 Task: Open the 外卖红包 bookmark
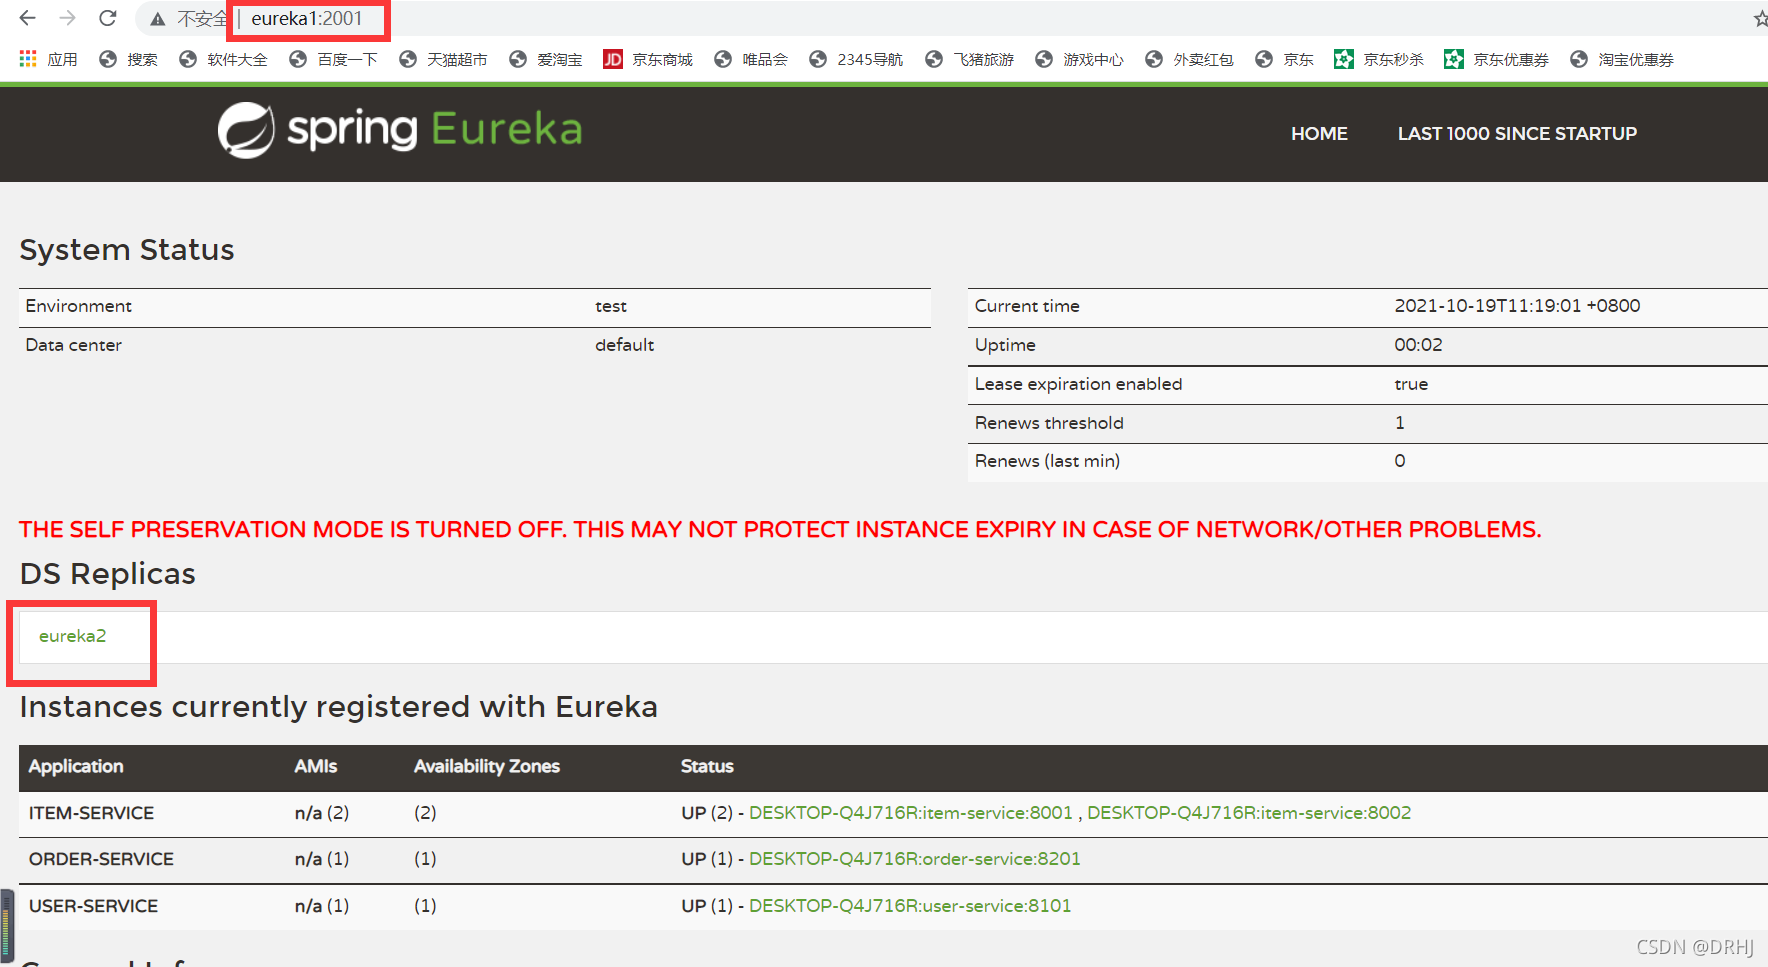(x=1189, y=59)
